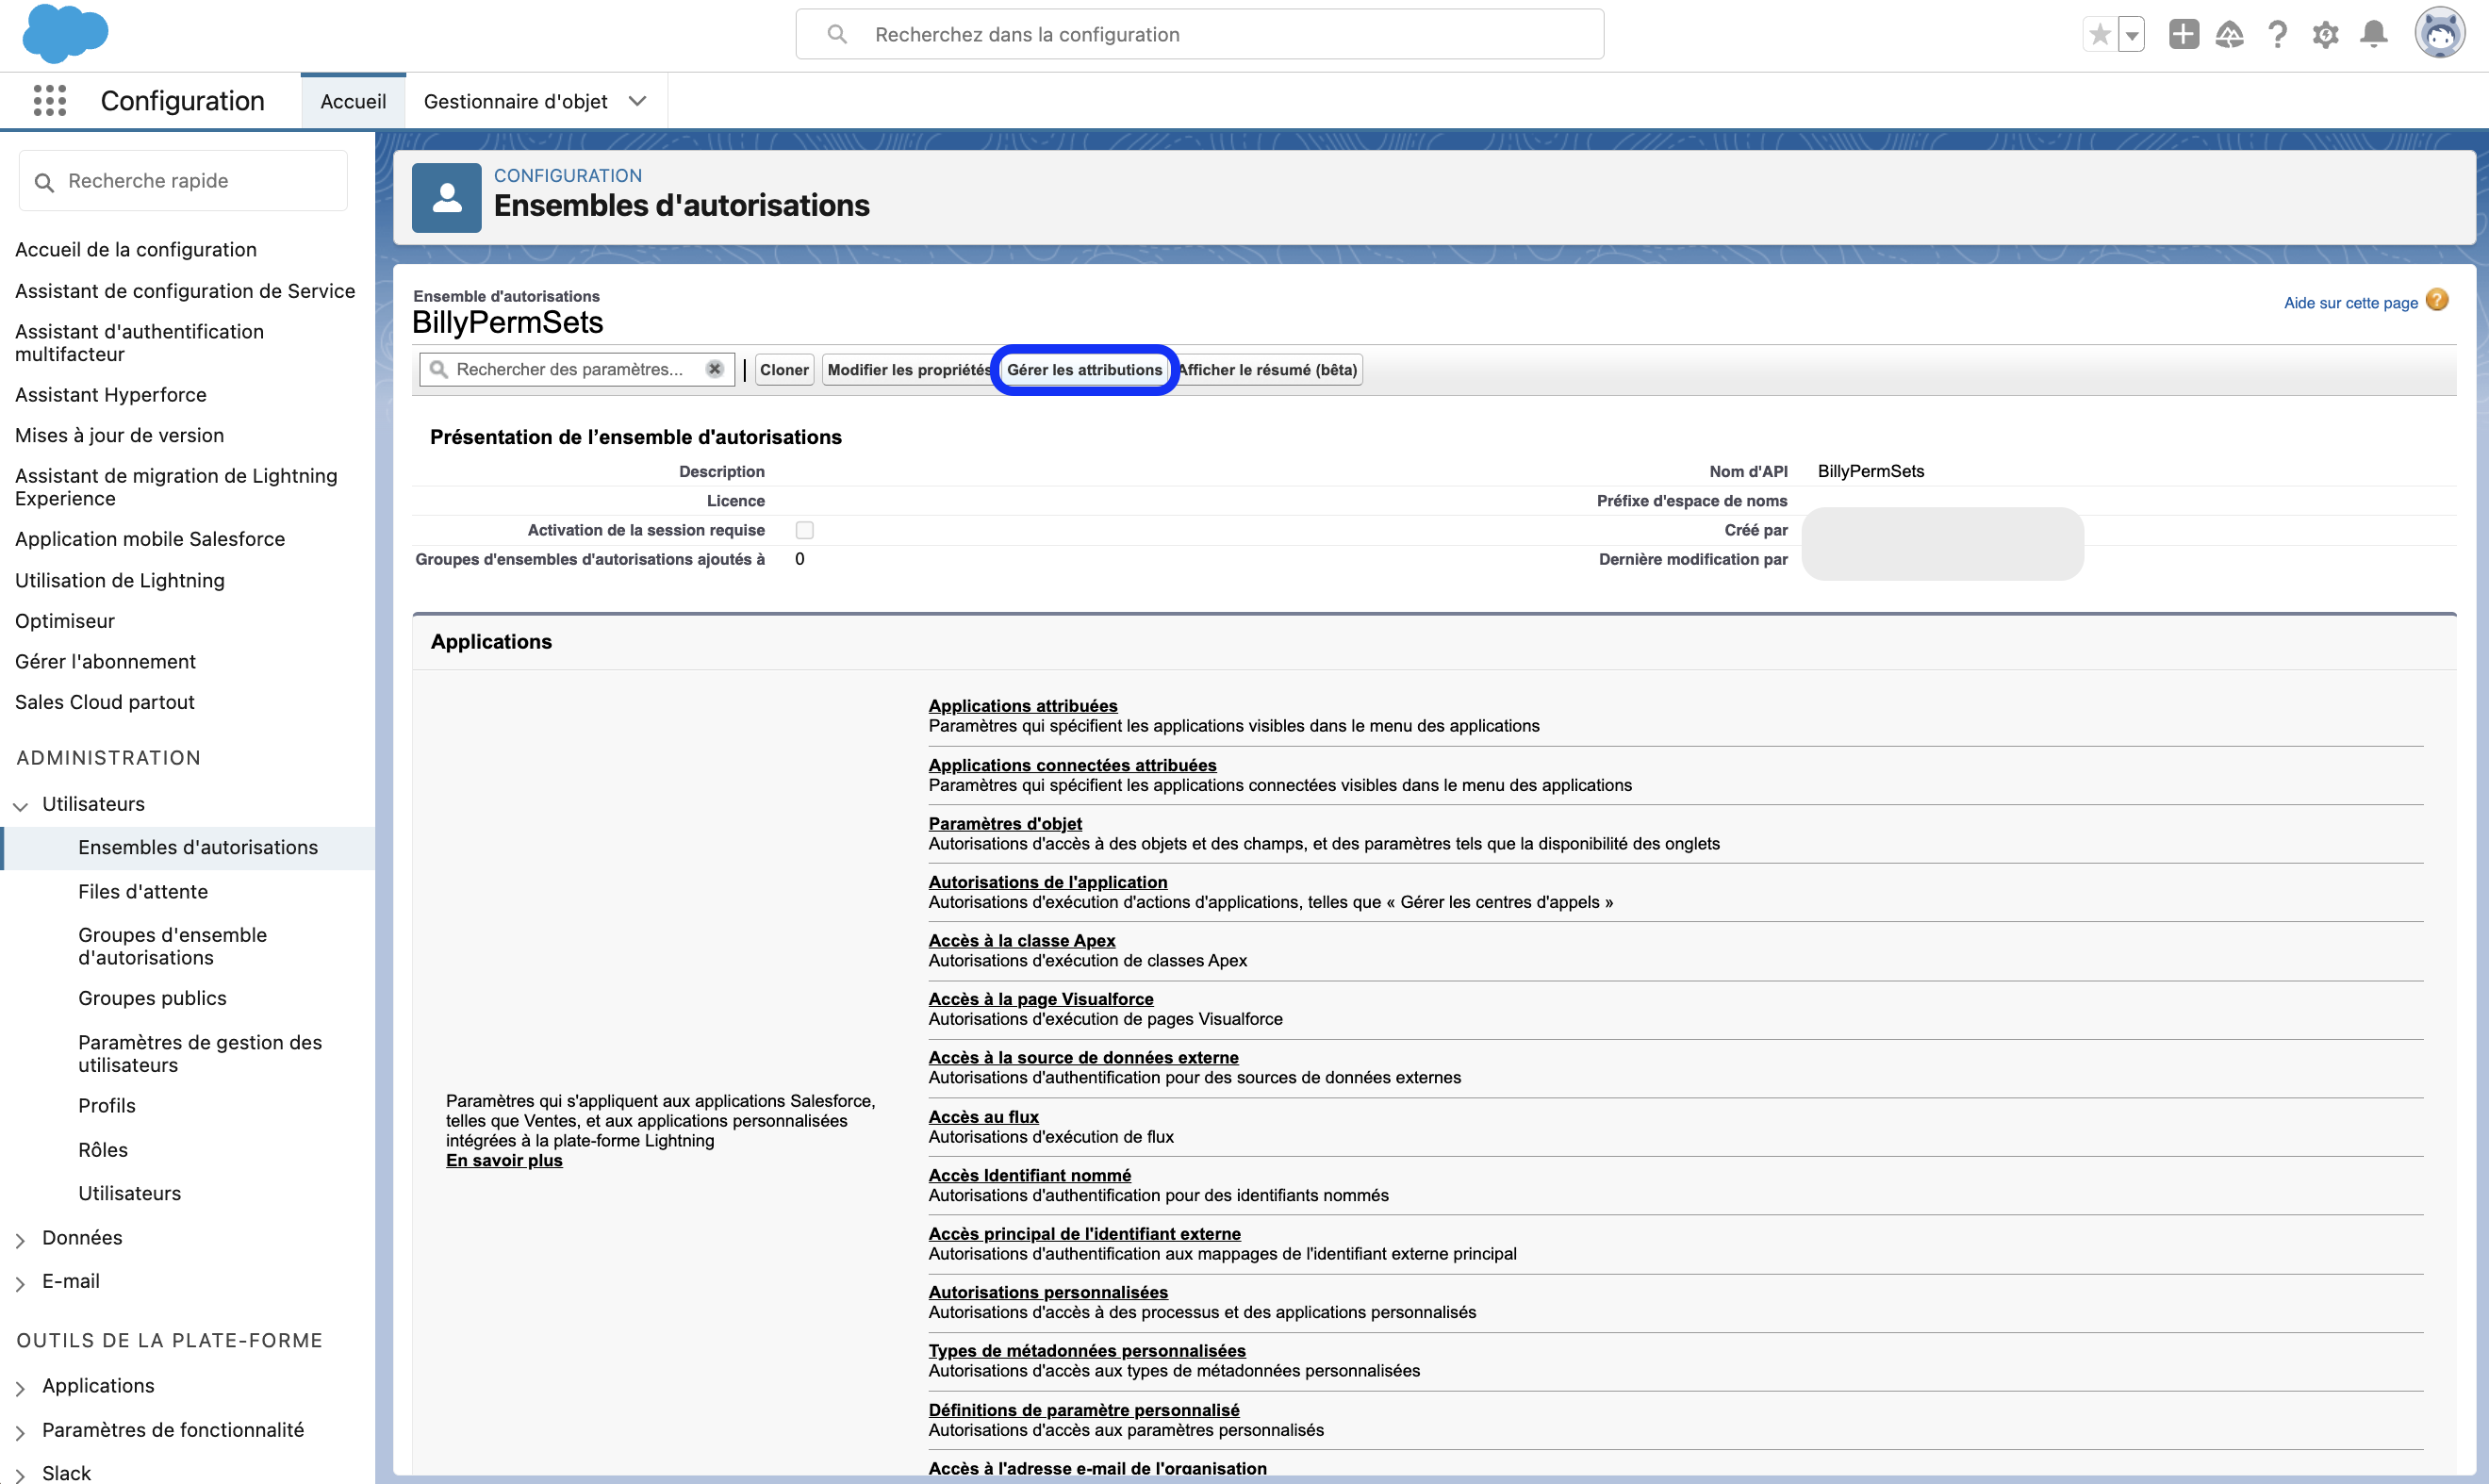Open Files d'attente in sidebar
Viewport: 2489px width, 1484px height.
pyautogui.click(x=143, y=891)
